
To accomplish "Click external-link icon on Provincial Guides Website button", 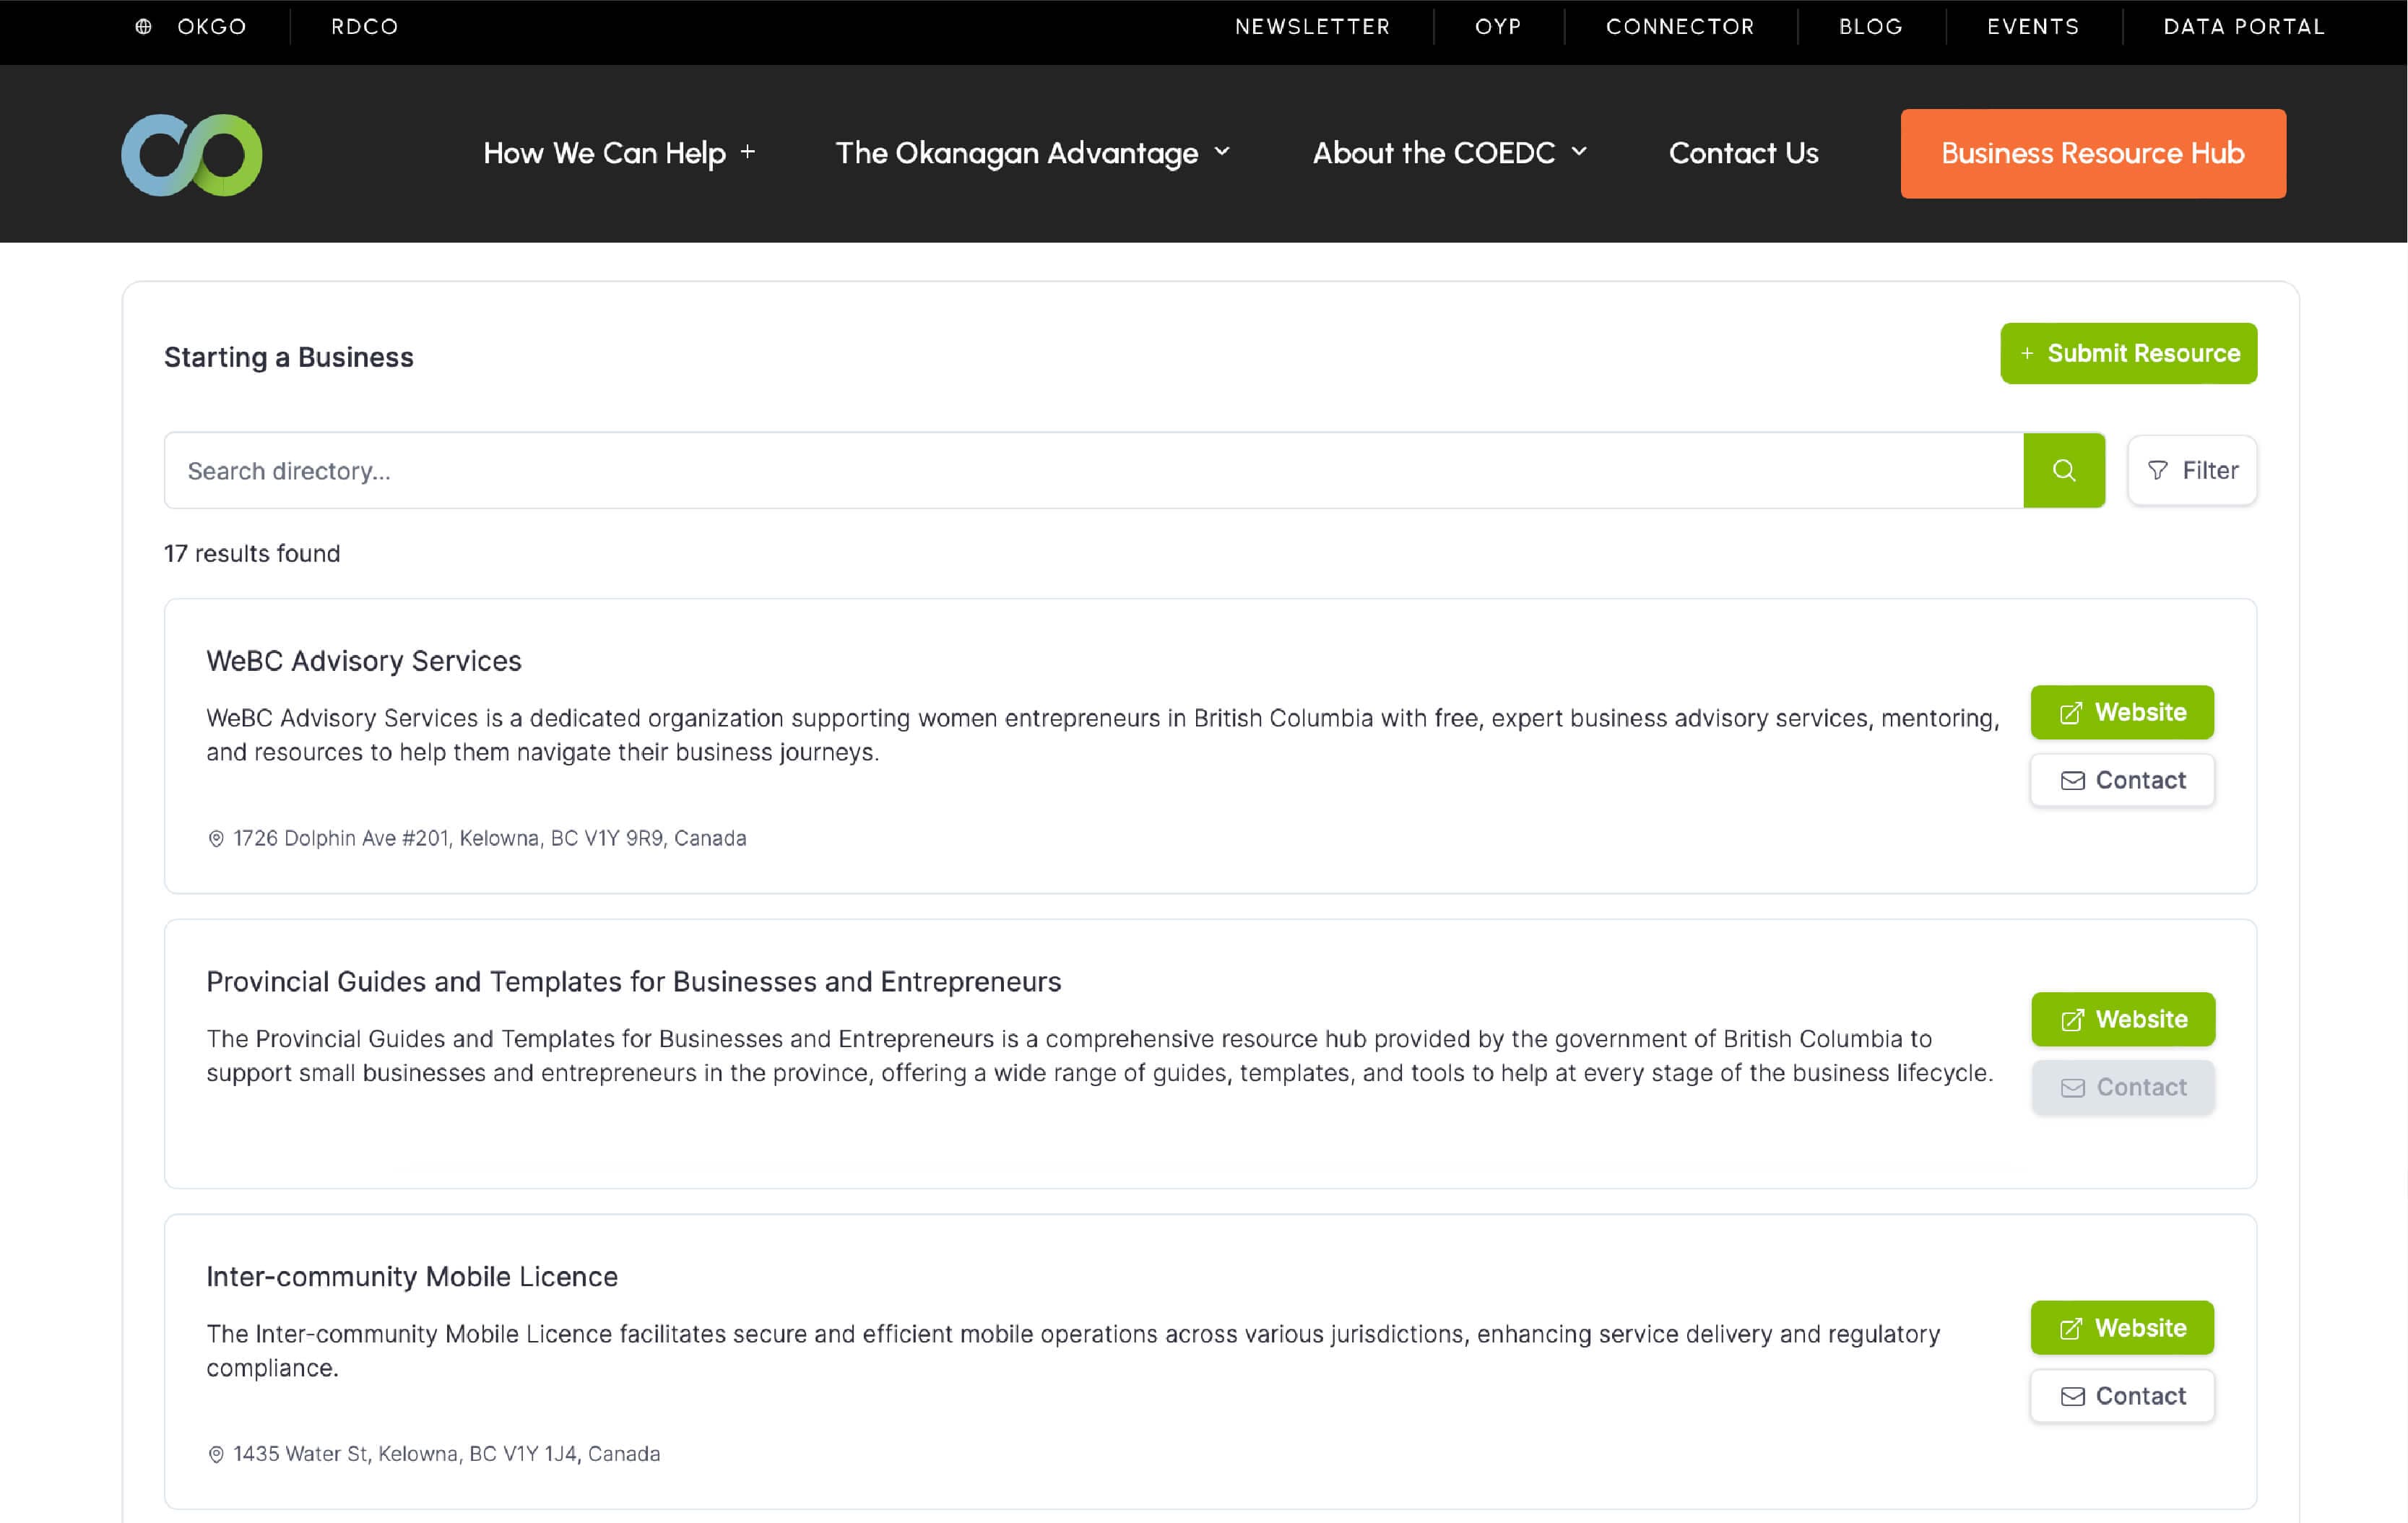I will pyautogui.click(x=2072, y=1020).
